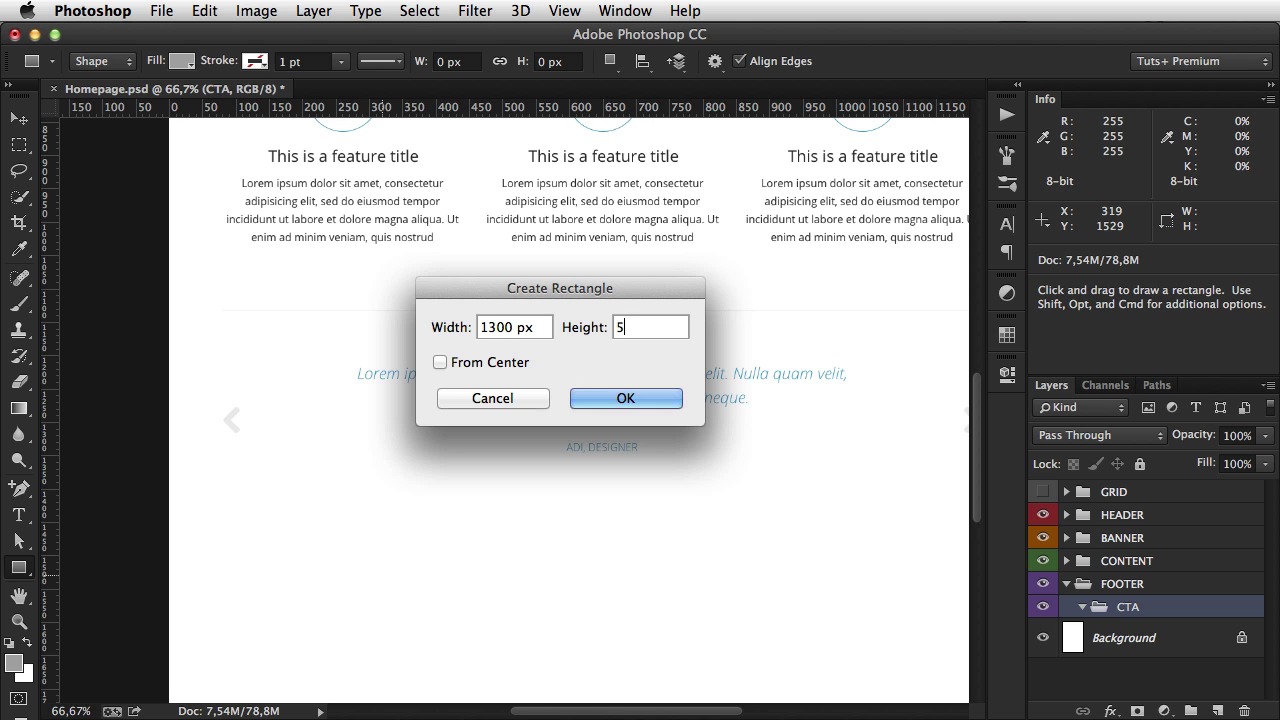This screenshot has width=1280, height=720.
Task: Expand the HEADER layer group
Action: [x=1066, y=515]
